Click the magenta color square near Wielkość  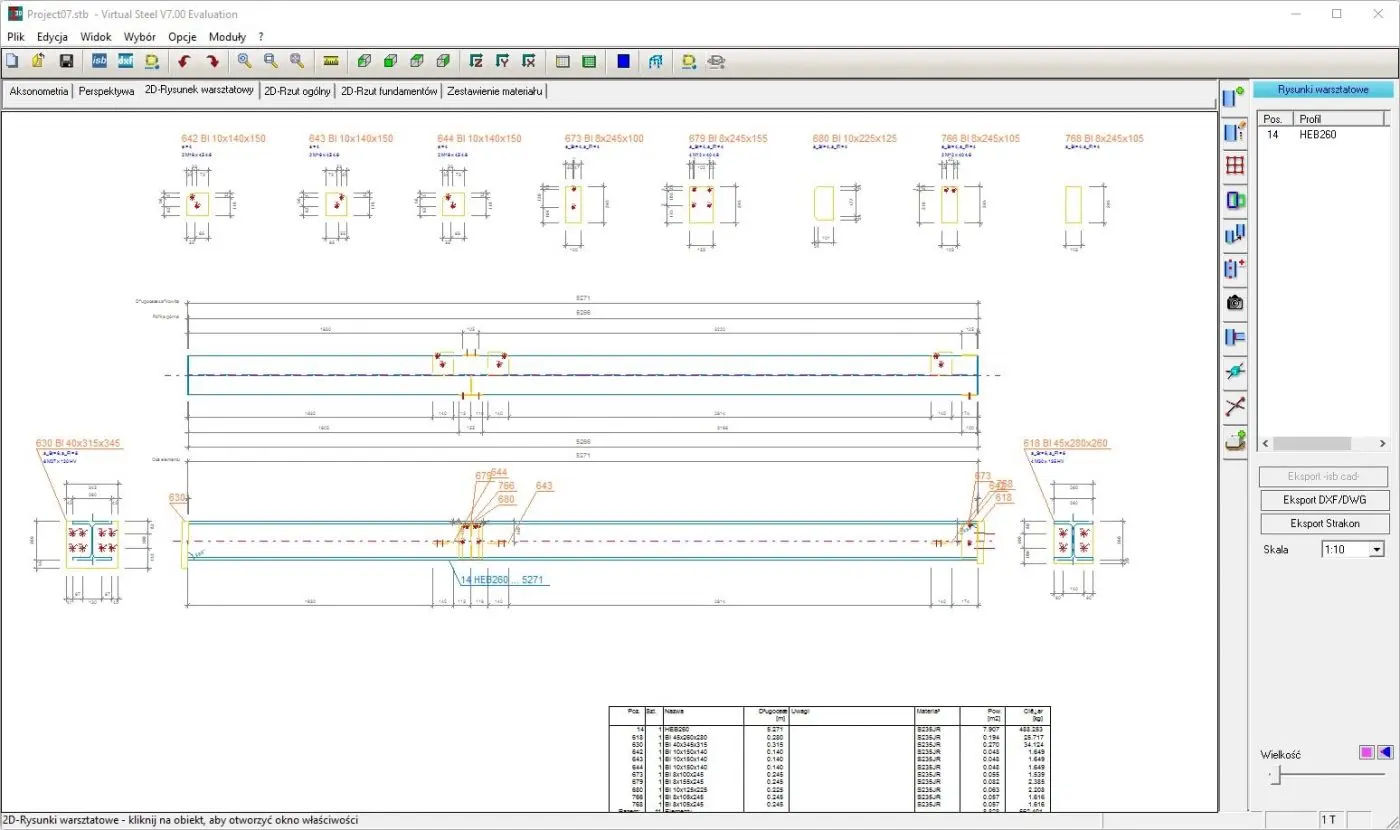(x=1366, y=753)
